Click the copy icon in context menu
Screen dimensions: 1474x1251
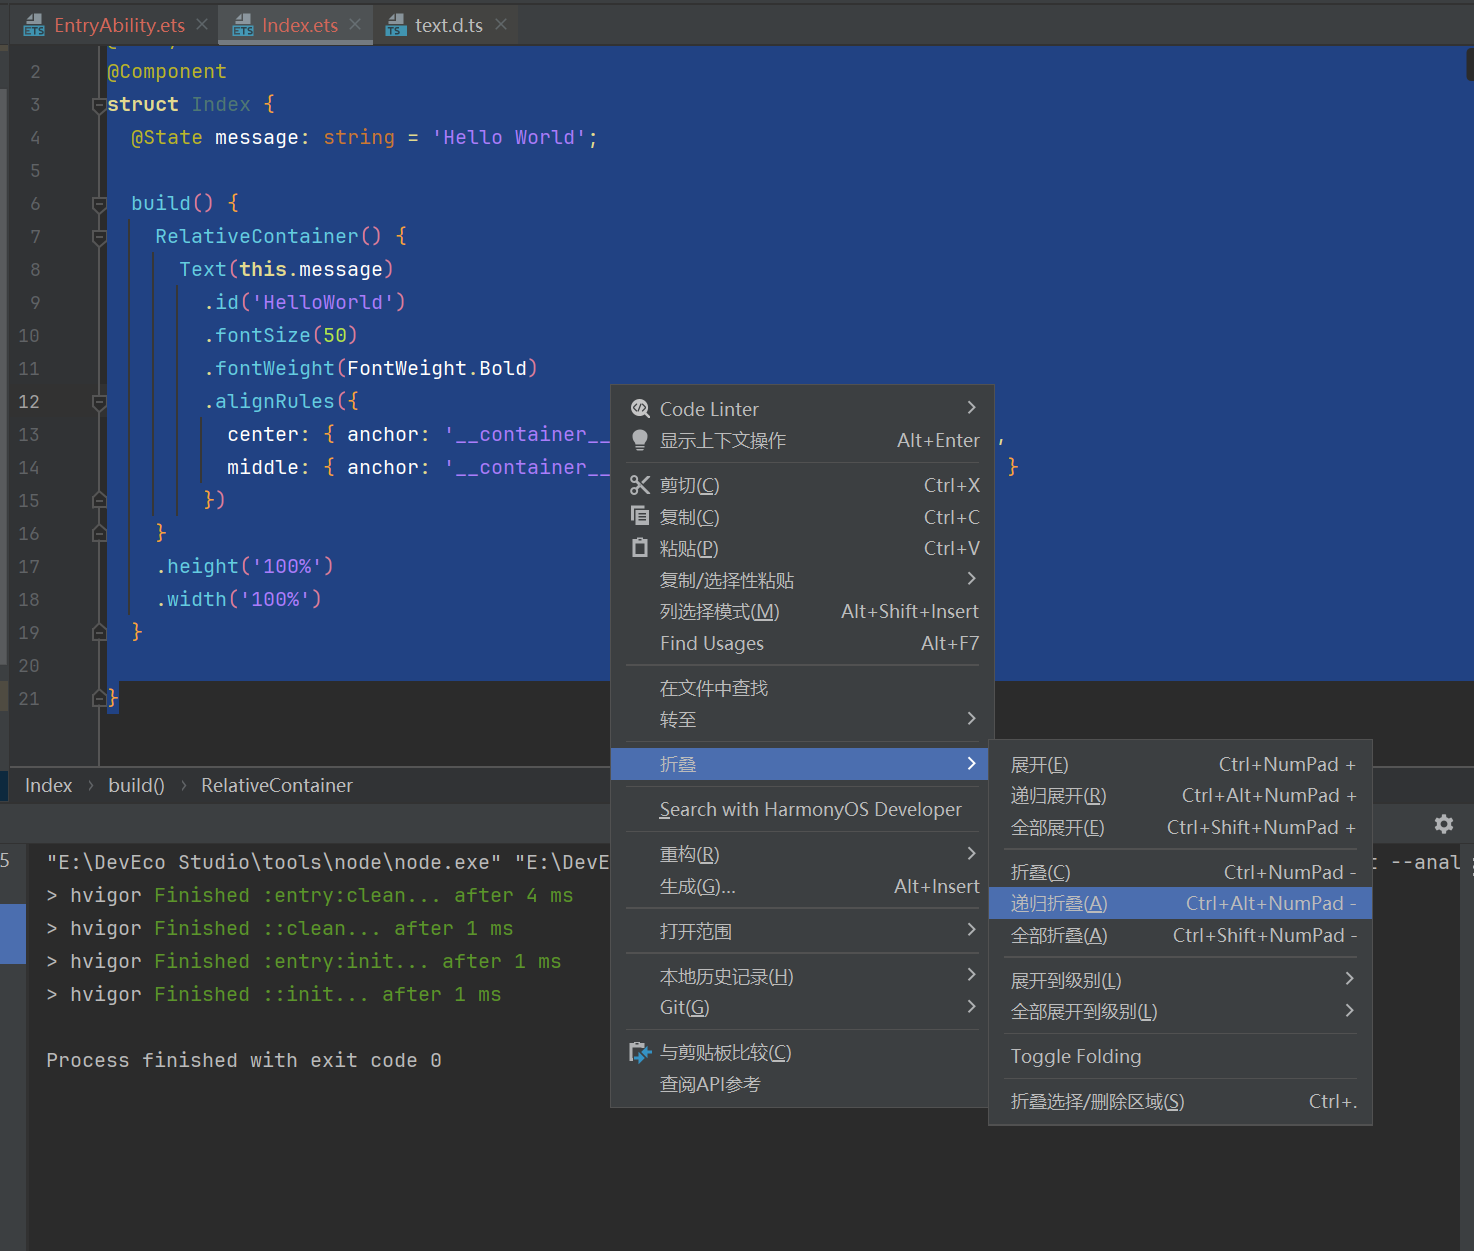640,516
